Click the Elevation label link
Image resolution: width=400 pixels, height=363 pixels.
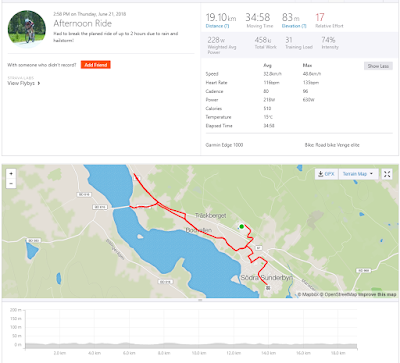tap(294, 26)
